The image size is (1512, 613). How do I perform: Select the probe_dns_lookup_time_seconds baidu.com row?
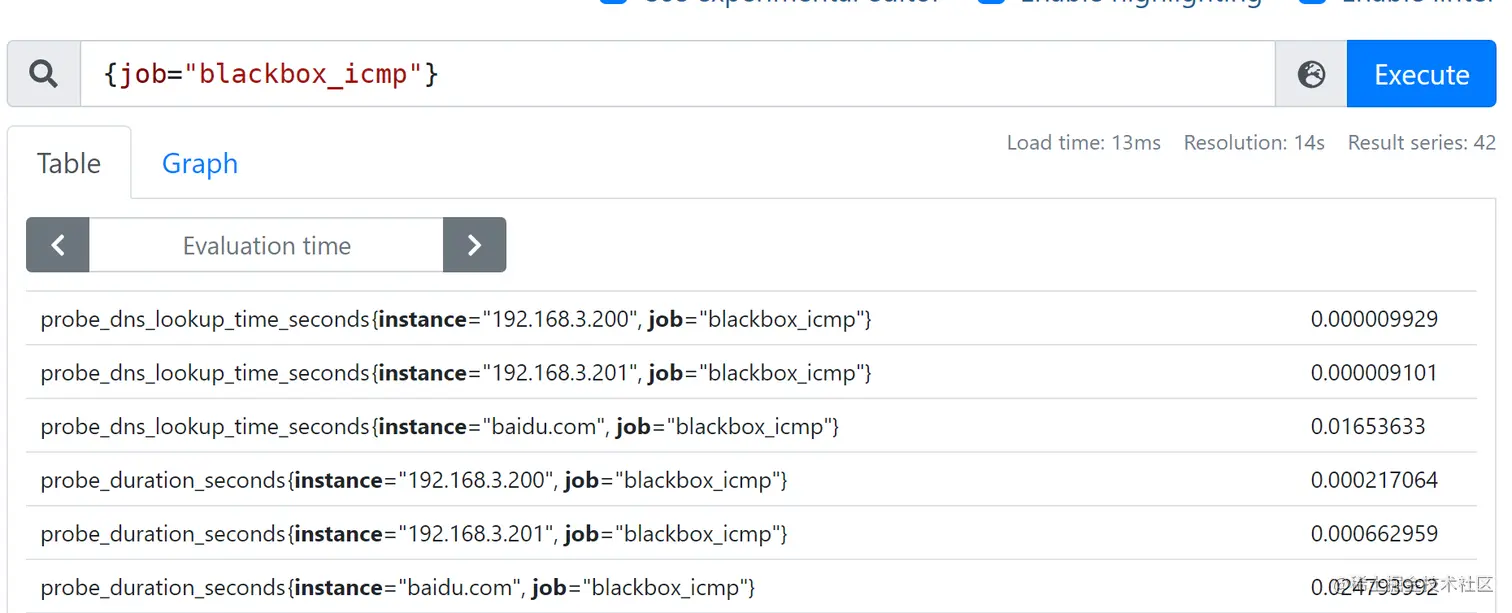[x=751, y=427]
